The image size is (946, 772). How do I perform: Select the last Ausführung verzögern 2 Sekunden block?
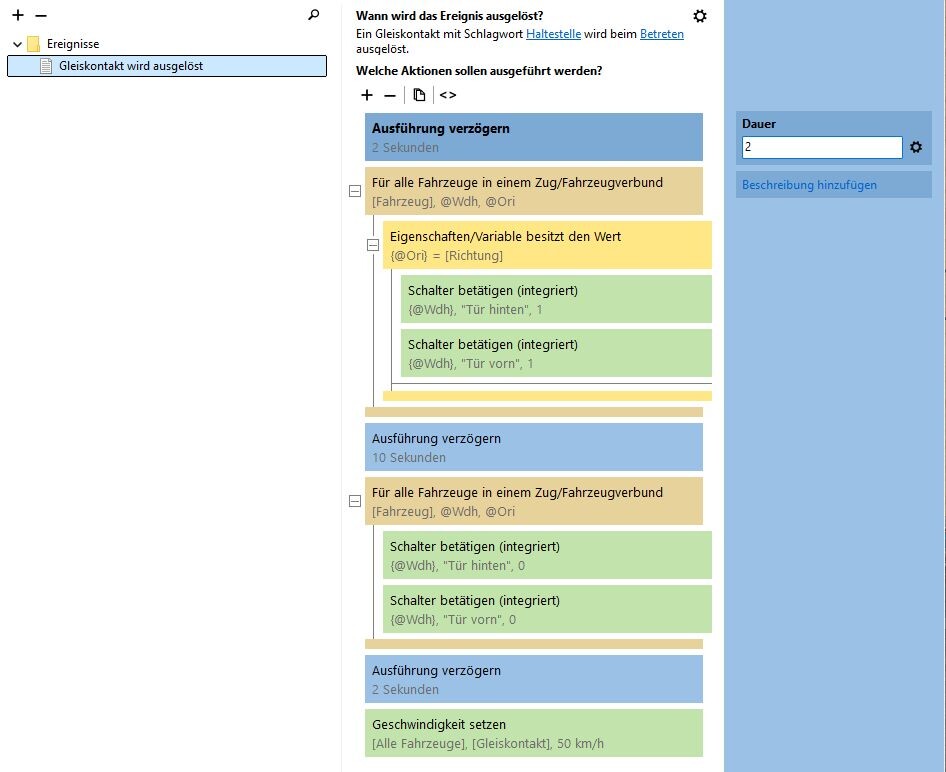tap(534, 679)
